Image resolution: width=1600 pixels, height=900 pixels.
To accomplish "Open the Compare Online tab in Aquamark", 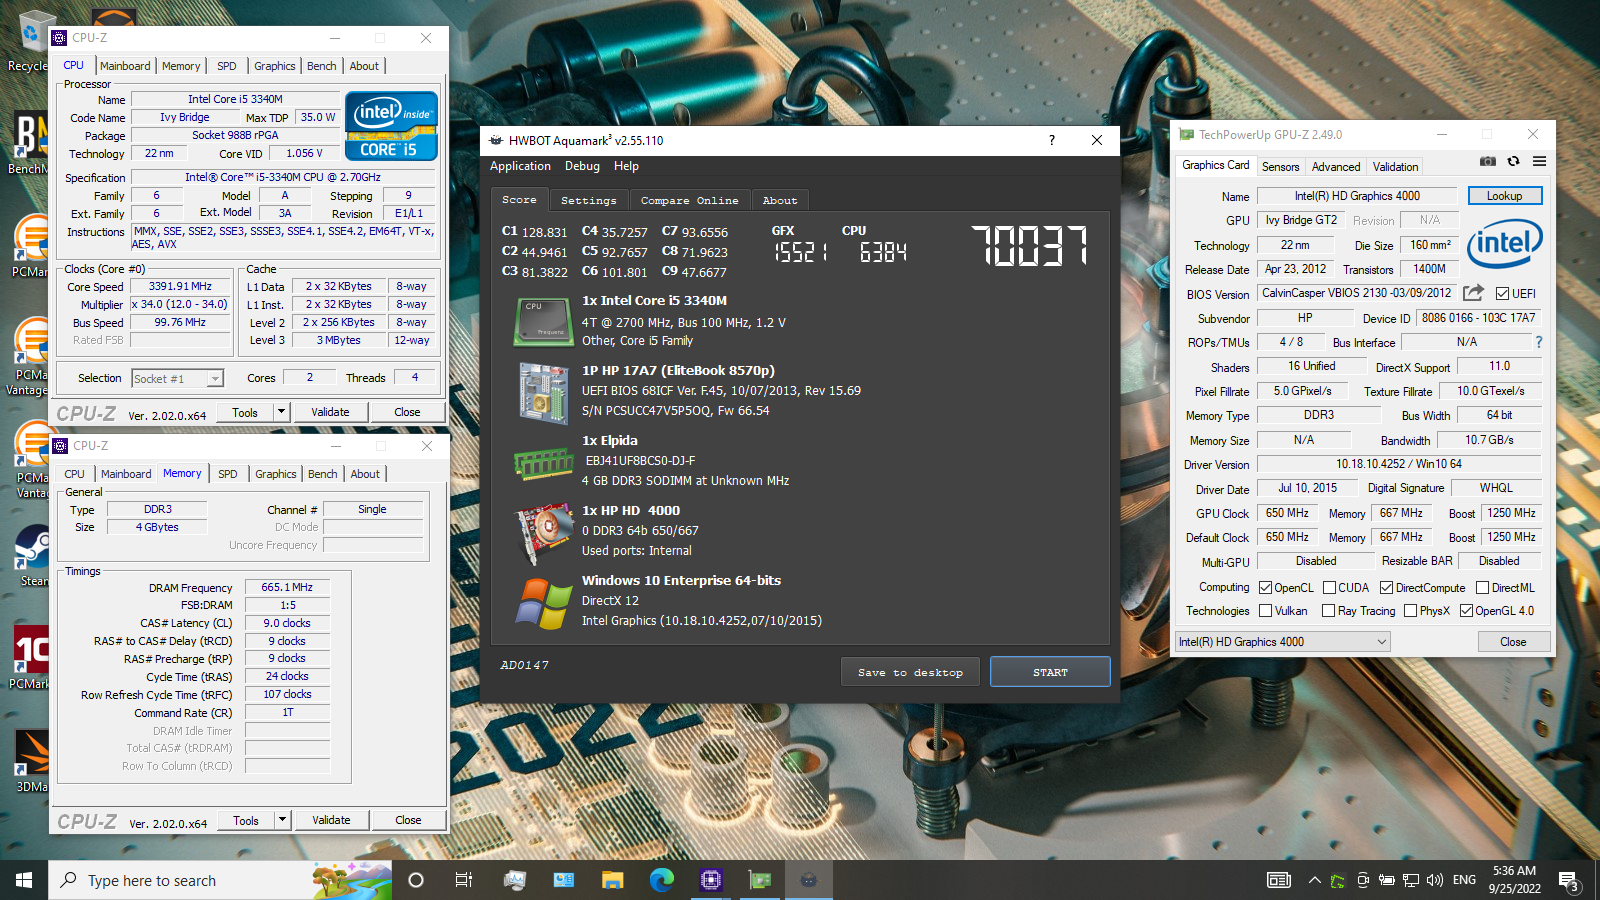I will coord(689,201).
